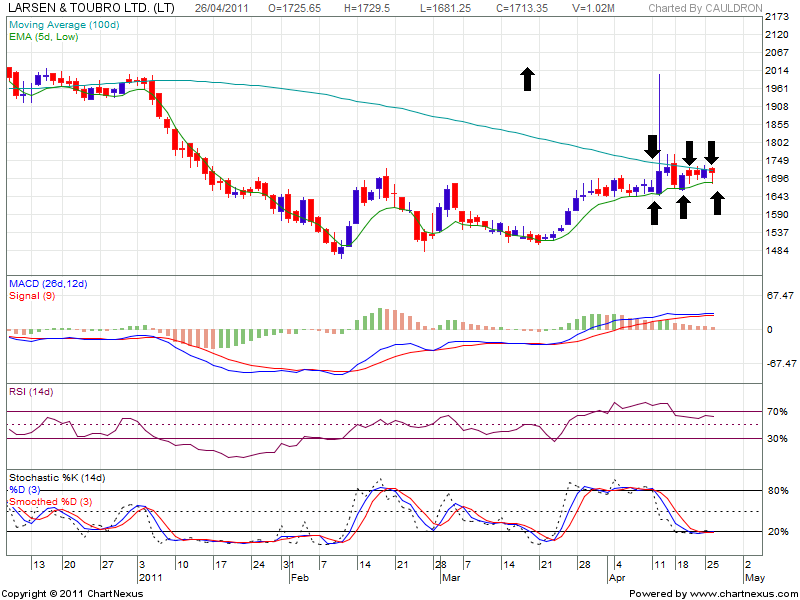Screen dimensions: 800x600
Task: Select the EMA (5d, Low) legend label
Action: click(x=46, y=34)
